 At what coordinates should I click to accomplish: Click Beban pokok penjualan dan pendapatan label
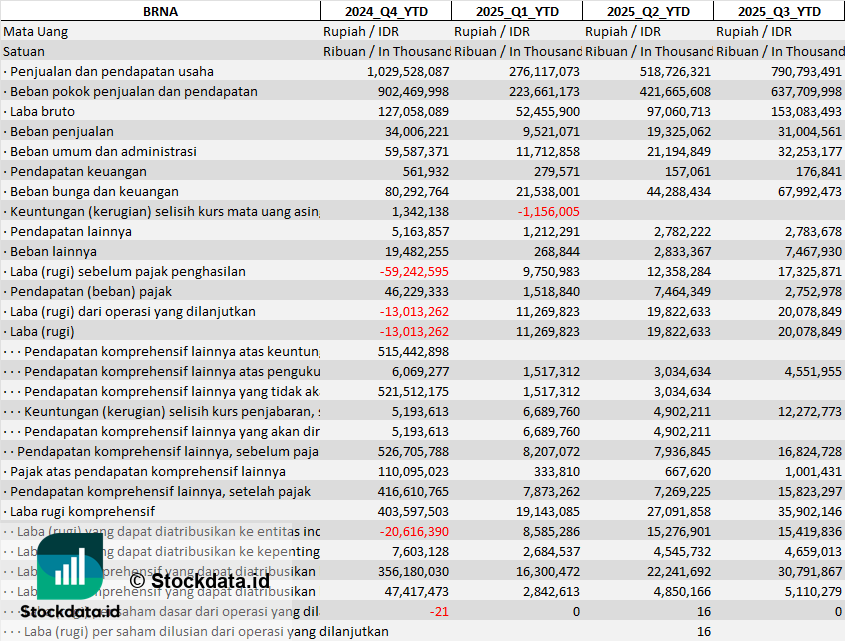134,92
